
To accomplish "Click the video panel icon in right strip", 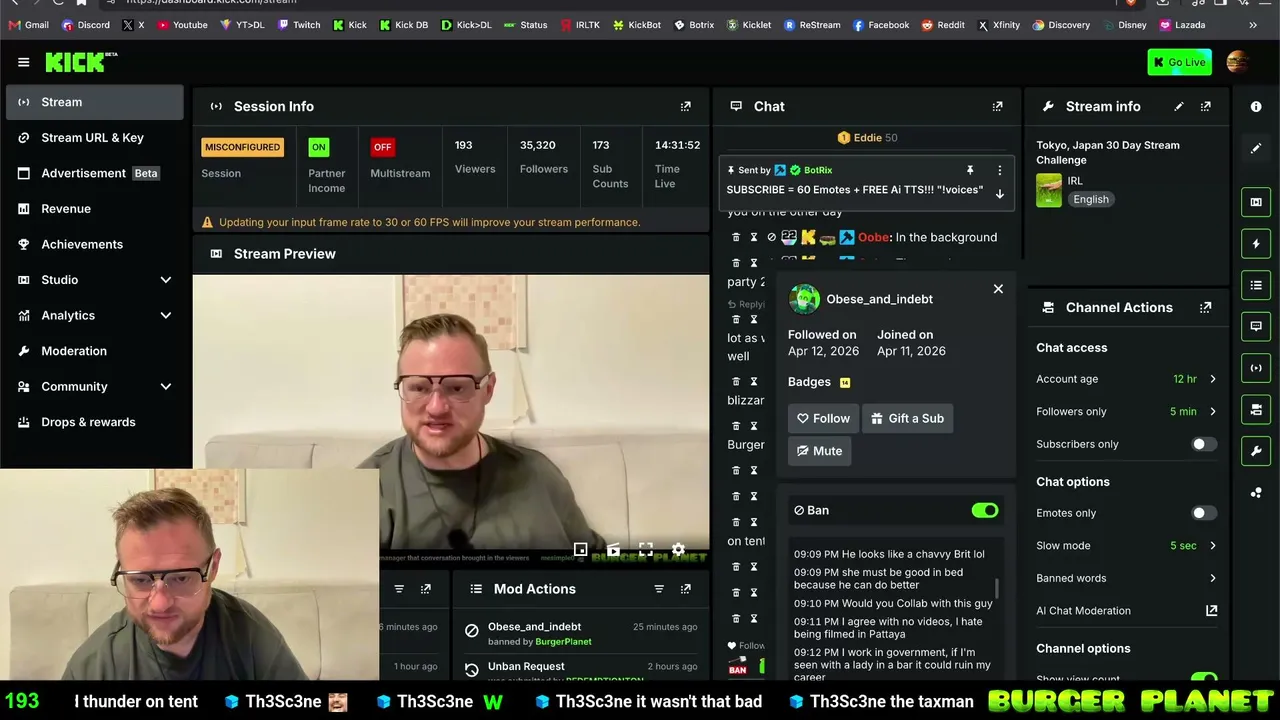I will click(x=1256, y=202).
